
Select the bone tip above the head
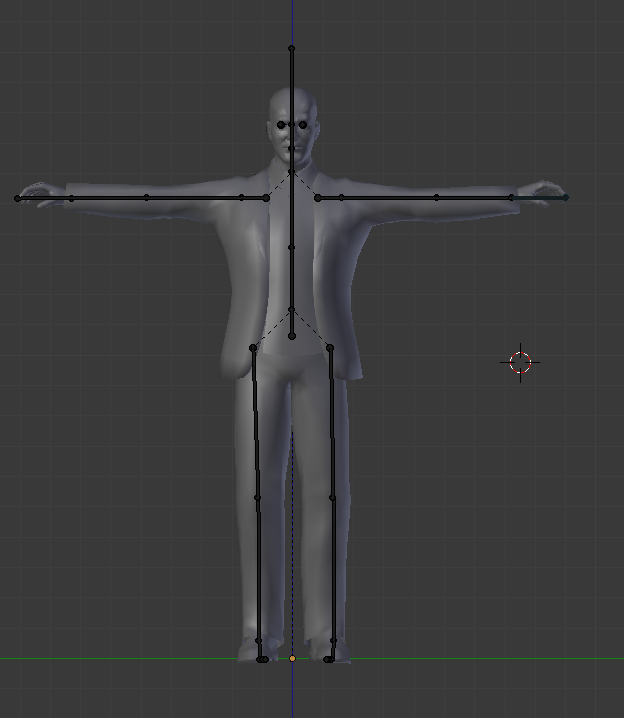pyautogui.click(x=292, y=48)
